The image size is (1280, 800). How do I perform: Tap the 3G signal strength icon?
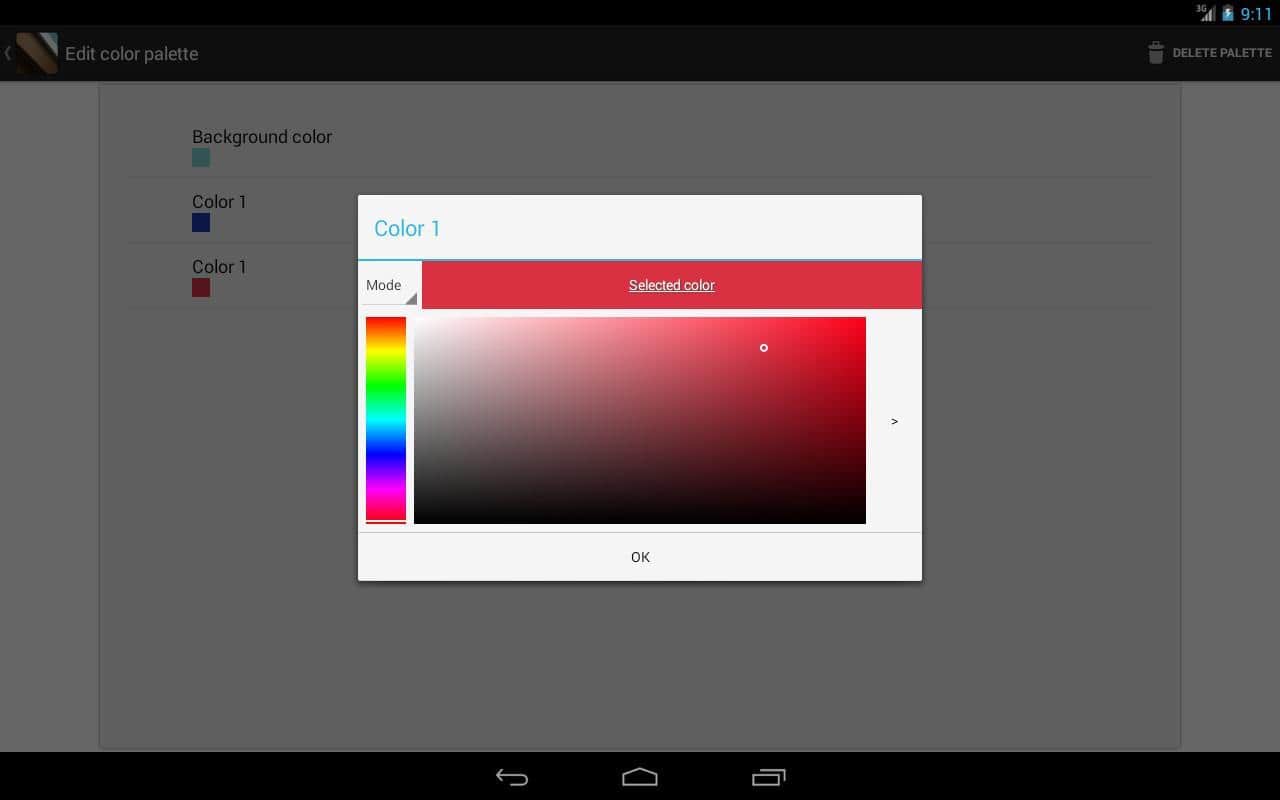pos(1206,13)
